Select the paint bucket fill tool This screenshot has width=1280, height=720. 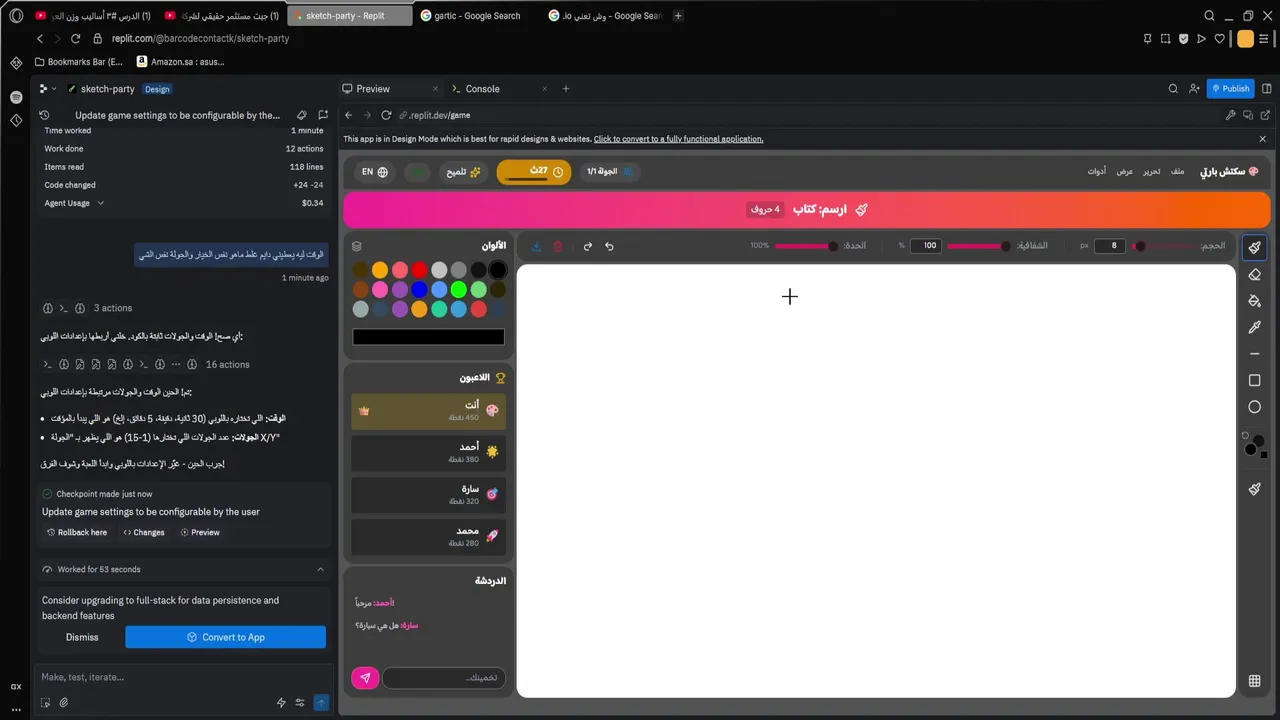(x=1255, y=301)
